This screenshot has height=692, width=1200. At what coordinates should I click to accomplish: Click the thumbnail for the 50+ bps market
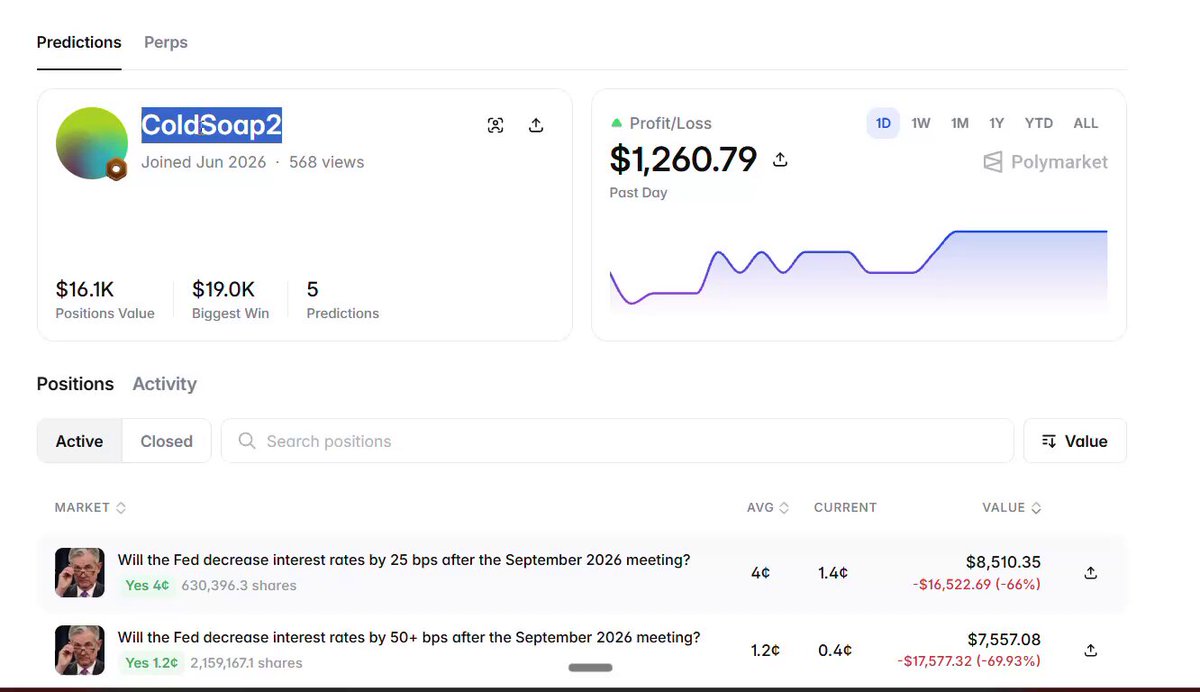tap(80, 650)
